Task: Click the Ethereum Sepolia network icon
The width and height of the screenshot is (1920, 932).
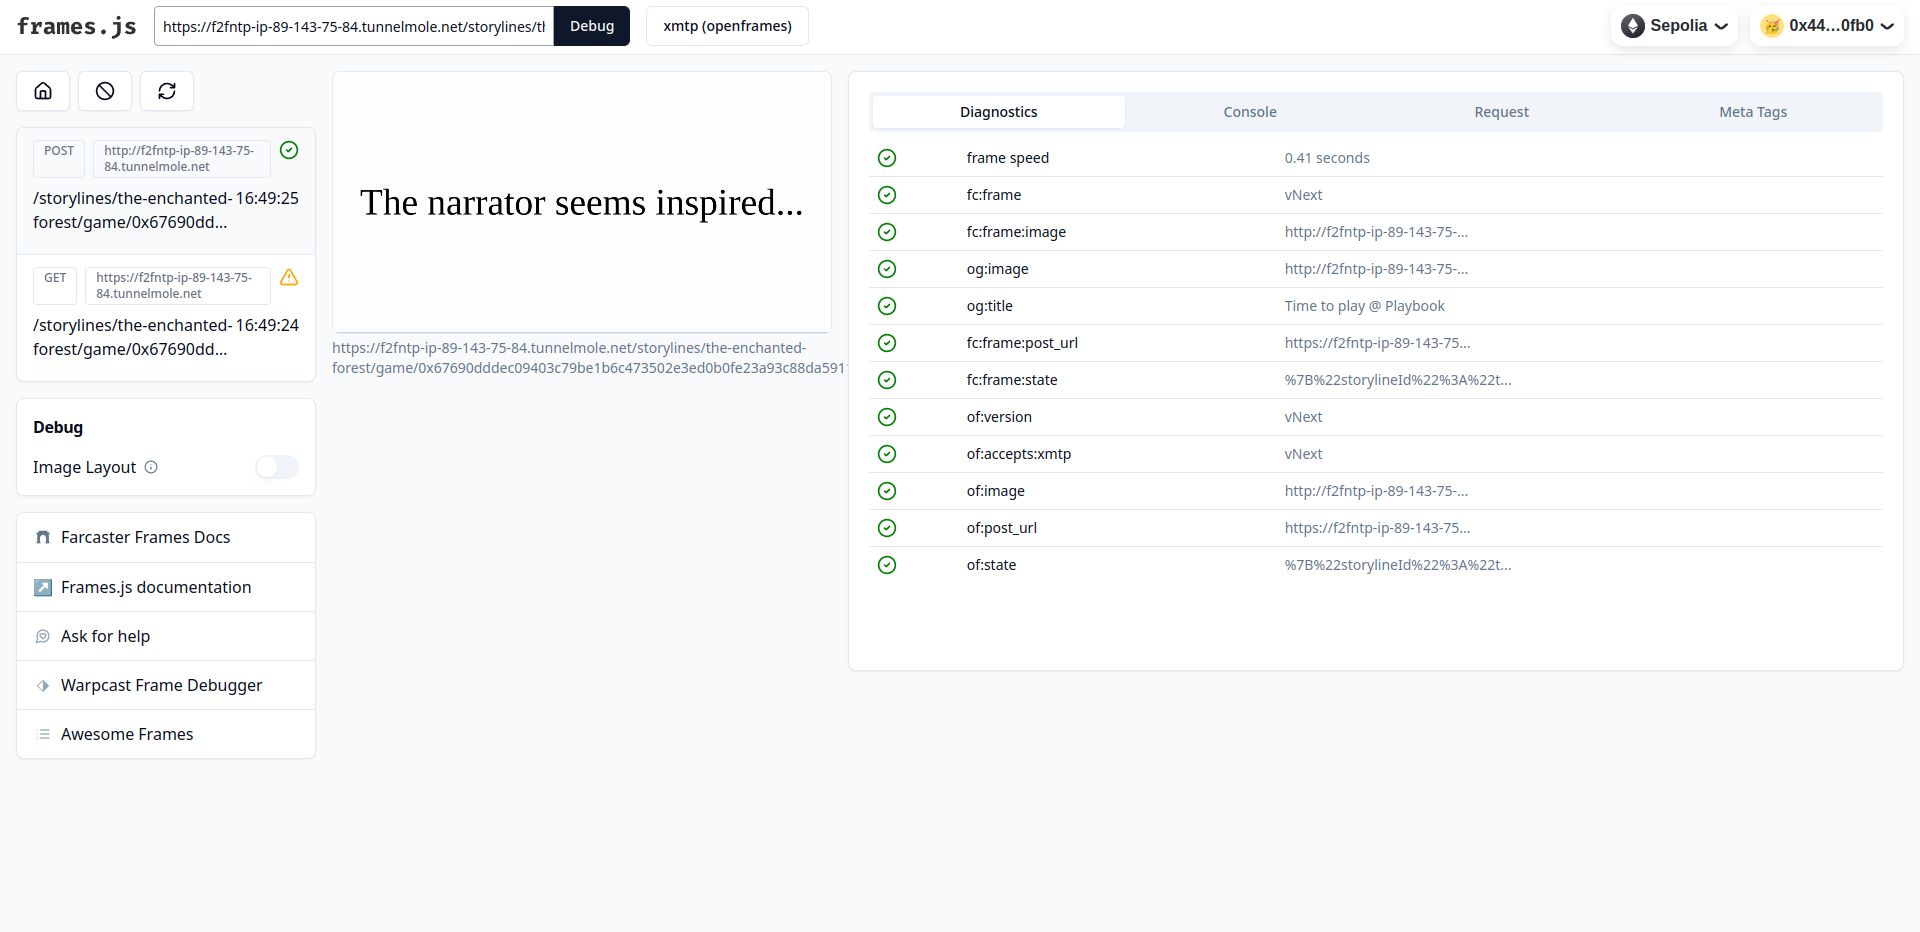Action: pyautogui.click(x=1633, y=26)
